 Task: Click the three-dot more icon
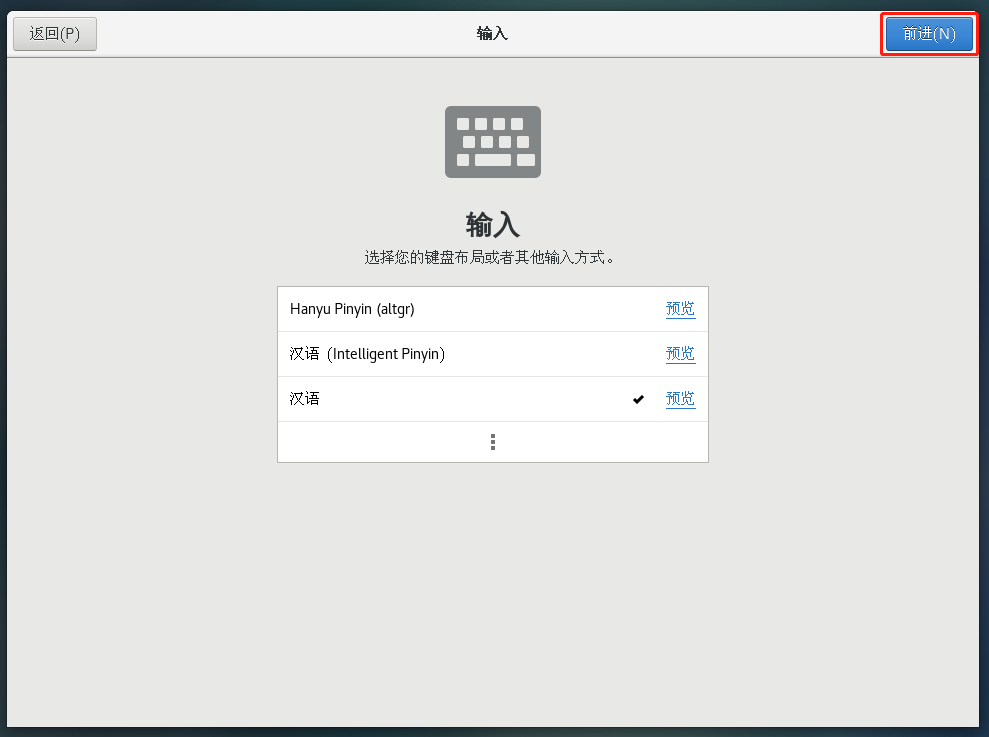pos(493,442)
